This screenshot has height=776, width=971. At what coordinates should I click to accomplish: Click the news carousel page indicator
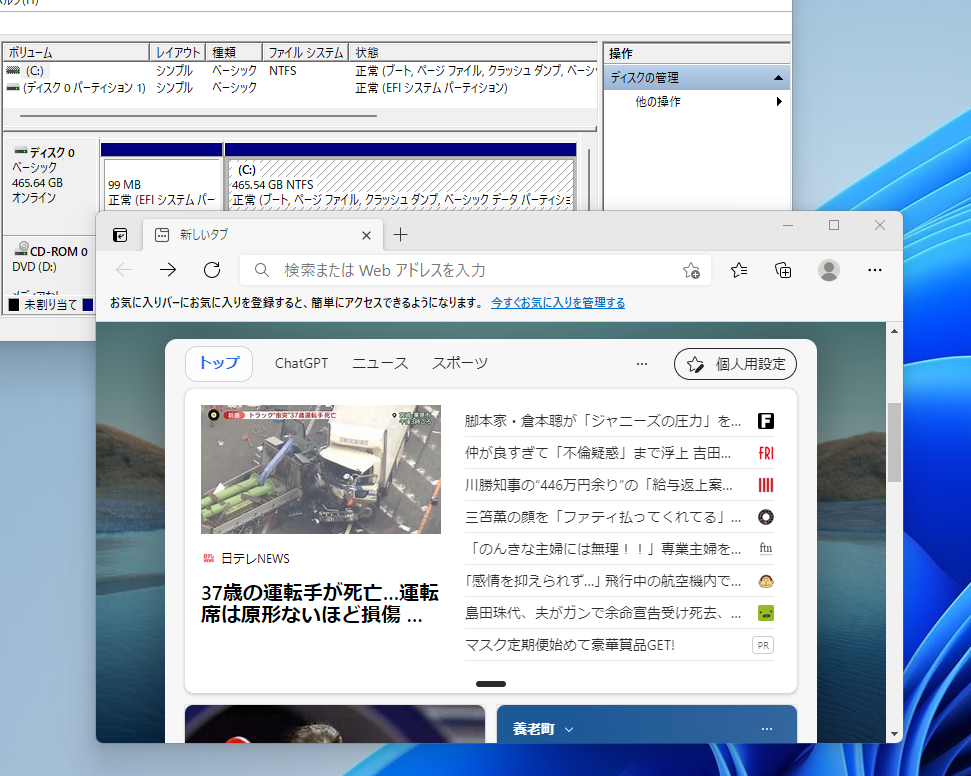click(491, 684)
